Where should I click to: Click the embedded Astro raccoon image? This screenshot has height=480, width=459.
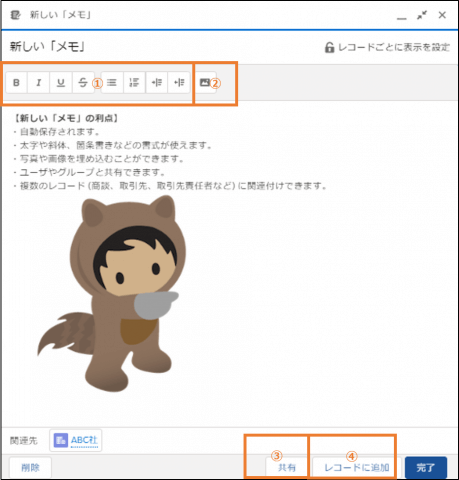(x=112, y=293)
